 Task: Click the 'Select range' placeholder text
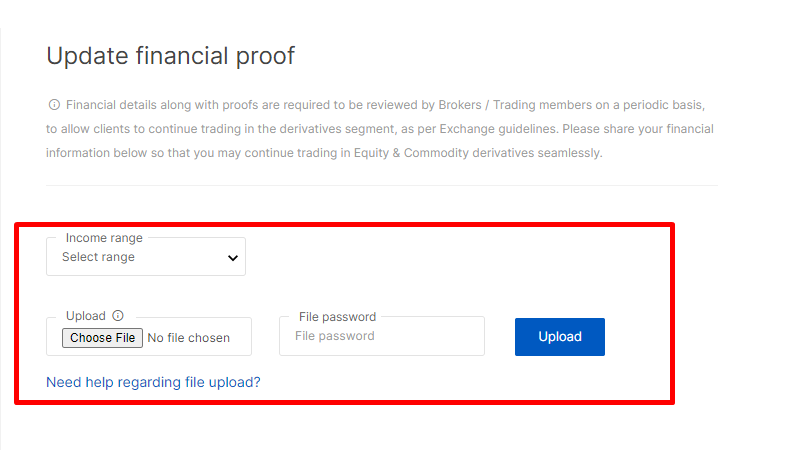(x=98, y=257)
